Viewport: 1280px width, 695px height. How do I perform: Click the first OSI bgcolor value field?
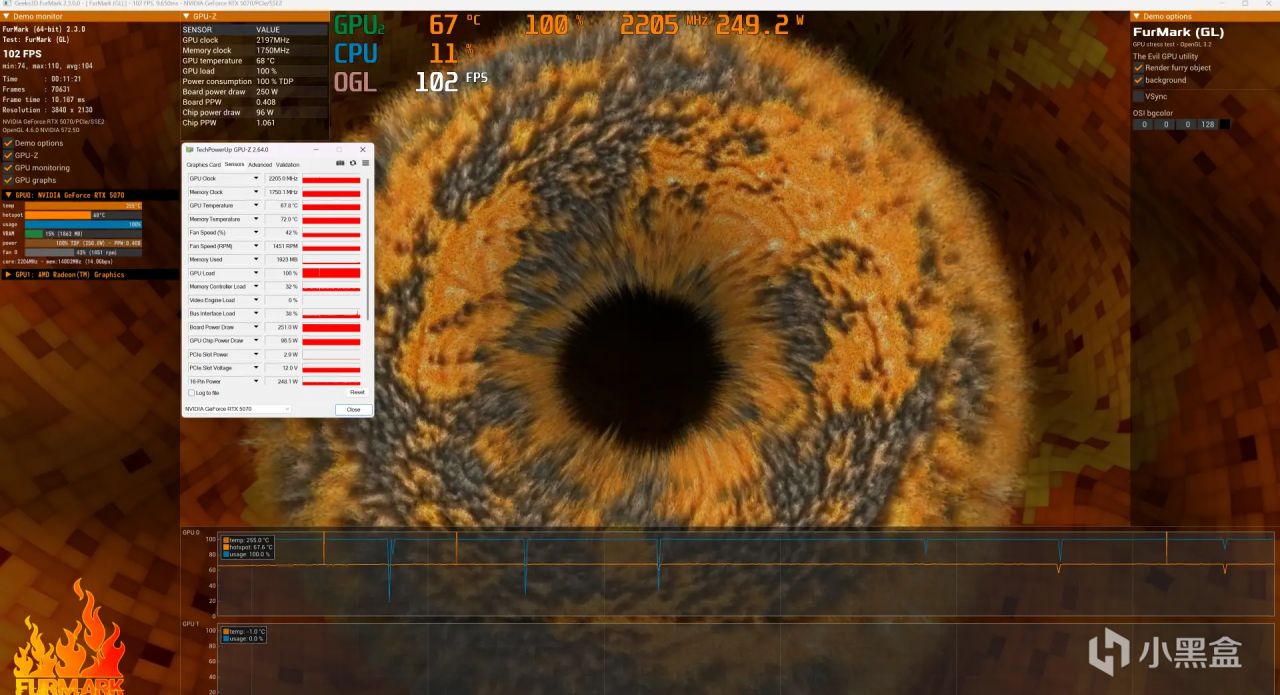[x=1143, y=125]
